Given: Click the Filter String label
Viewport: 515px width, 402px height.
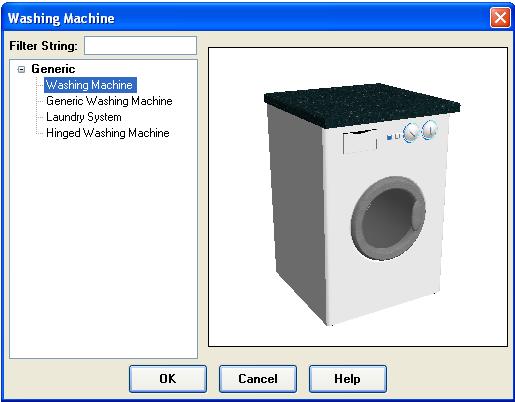Looking at the screenshot, I should 43,46.
